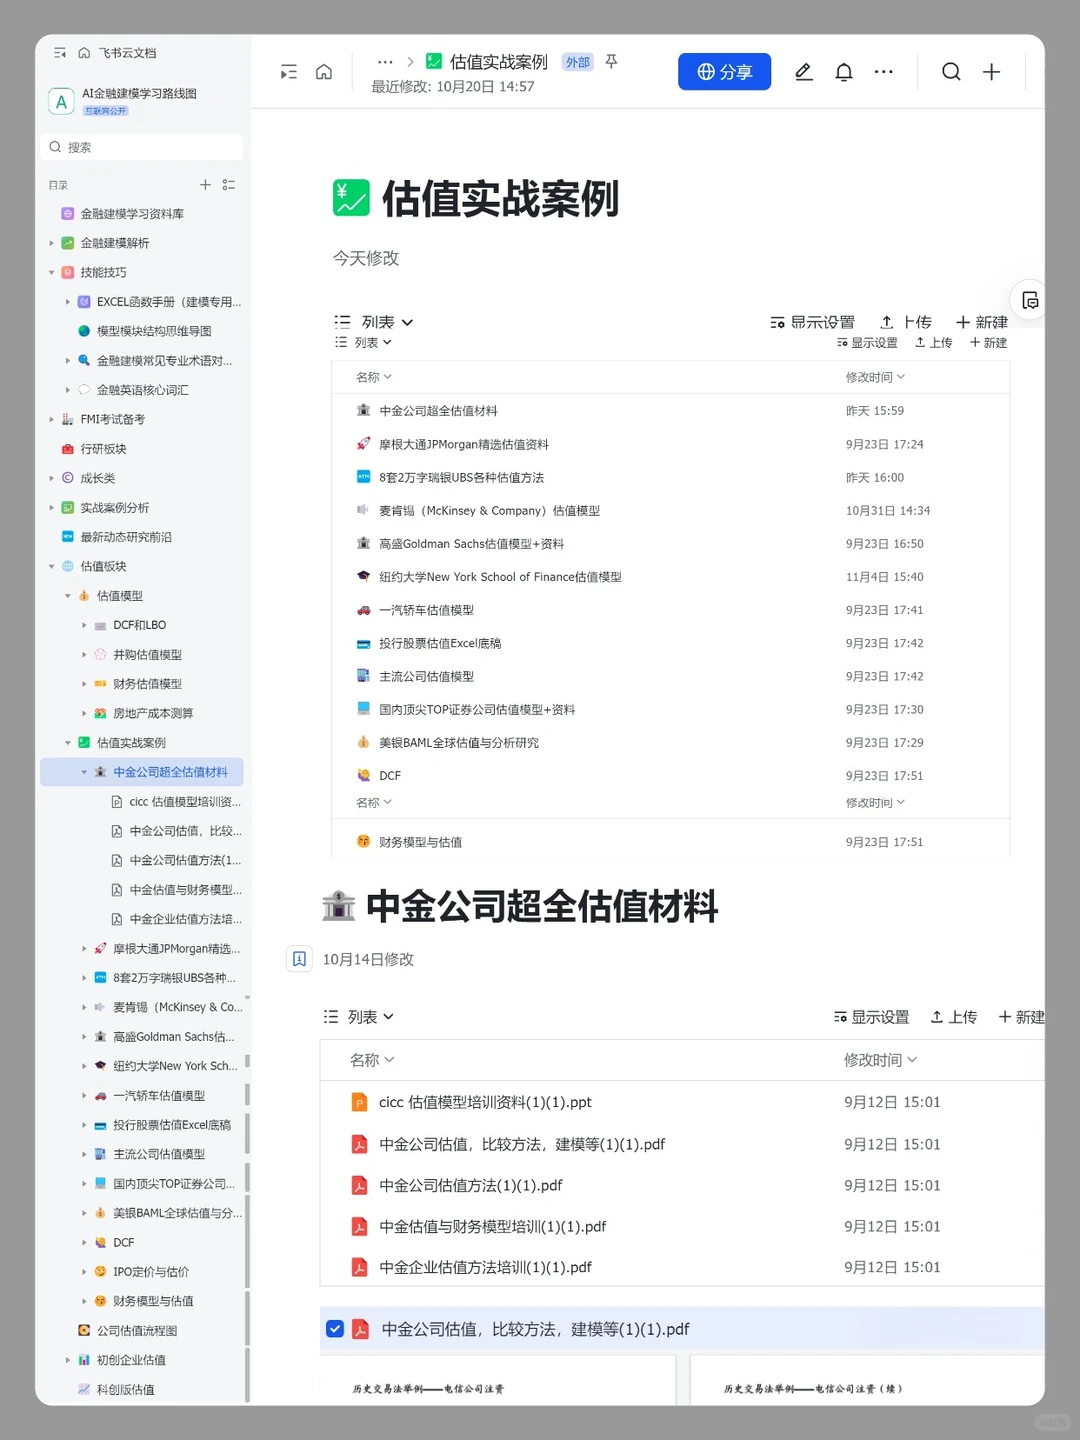1080x1440 pixels.
Task: Open 麦肯锡 McKinsey 估值模型 list row
Action: pos(670,510)
